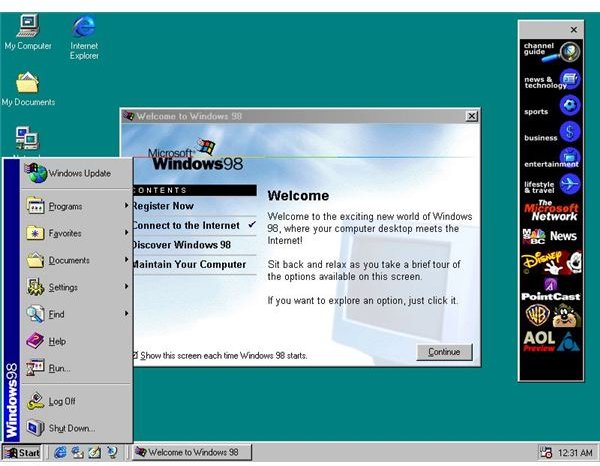The height and width of the screenshot is (466, 600).
Task: Click the Settings gear icon
Action: pyautogui.click(x=35, y=287)
